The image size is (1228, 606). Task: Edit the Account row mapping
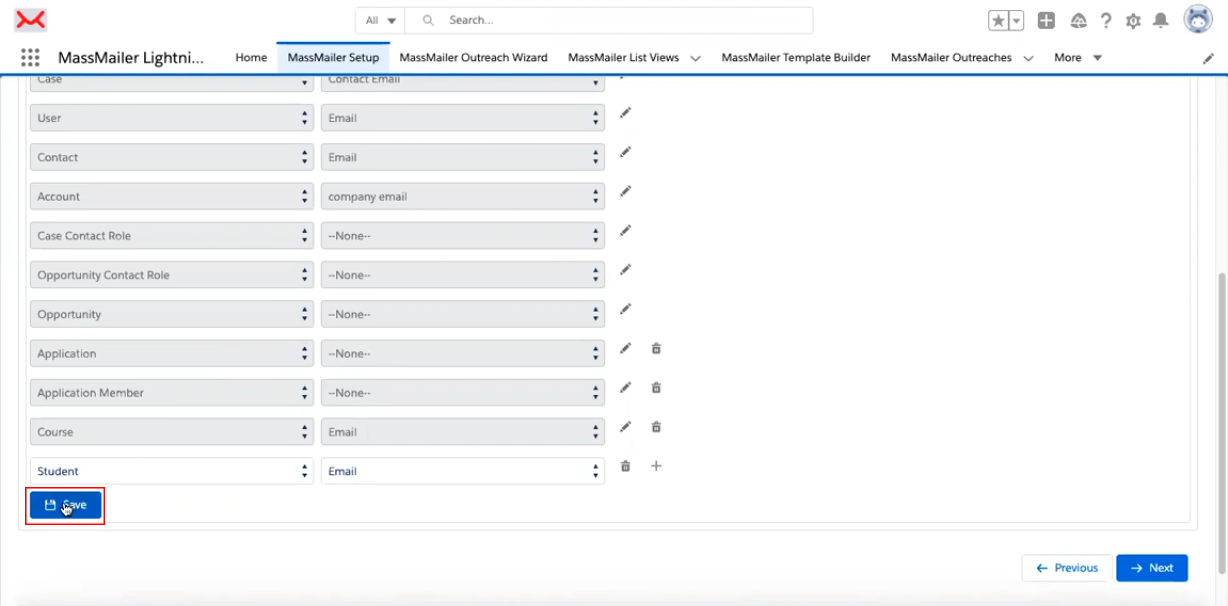pos(625,191)
